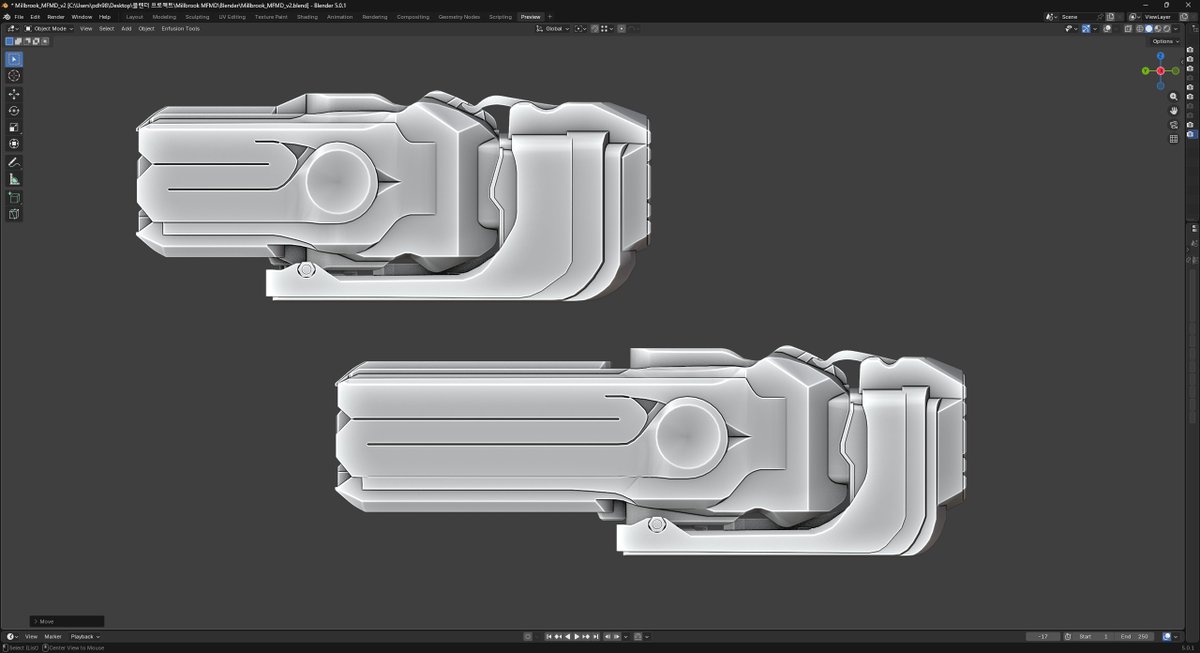This screenshot has height=653, width=1200.
Task: Play the animation forward
Action: tap(576, 637)
